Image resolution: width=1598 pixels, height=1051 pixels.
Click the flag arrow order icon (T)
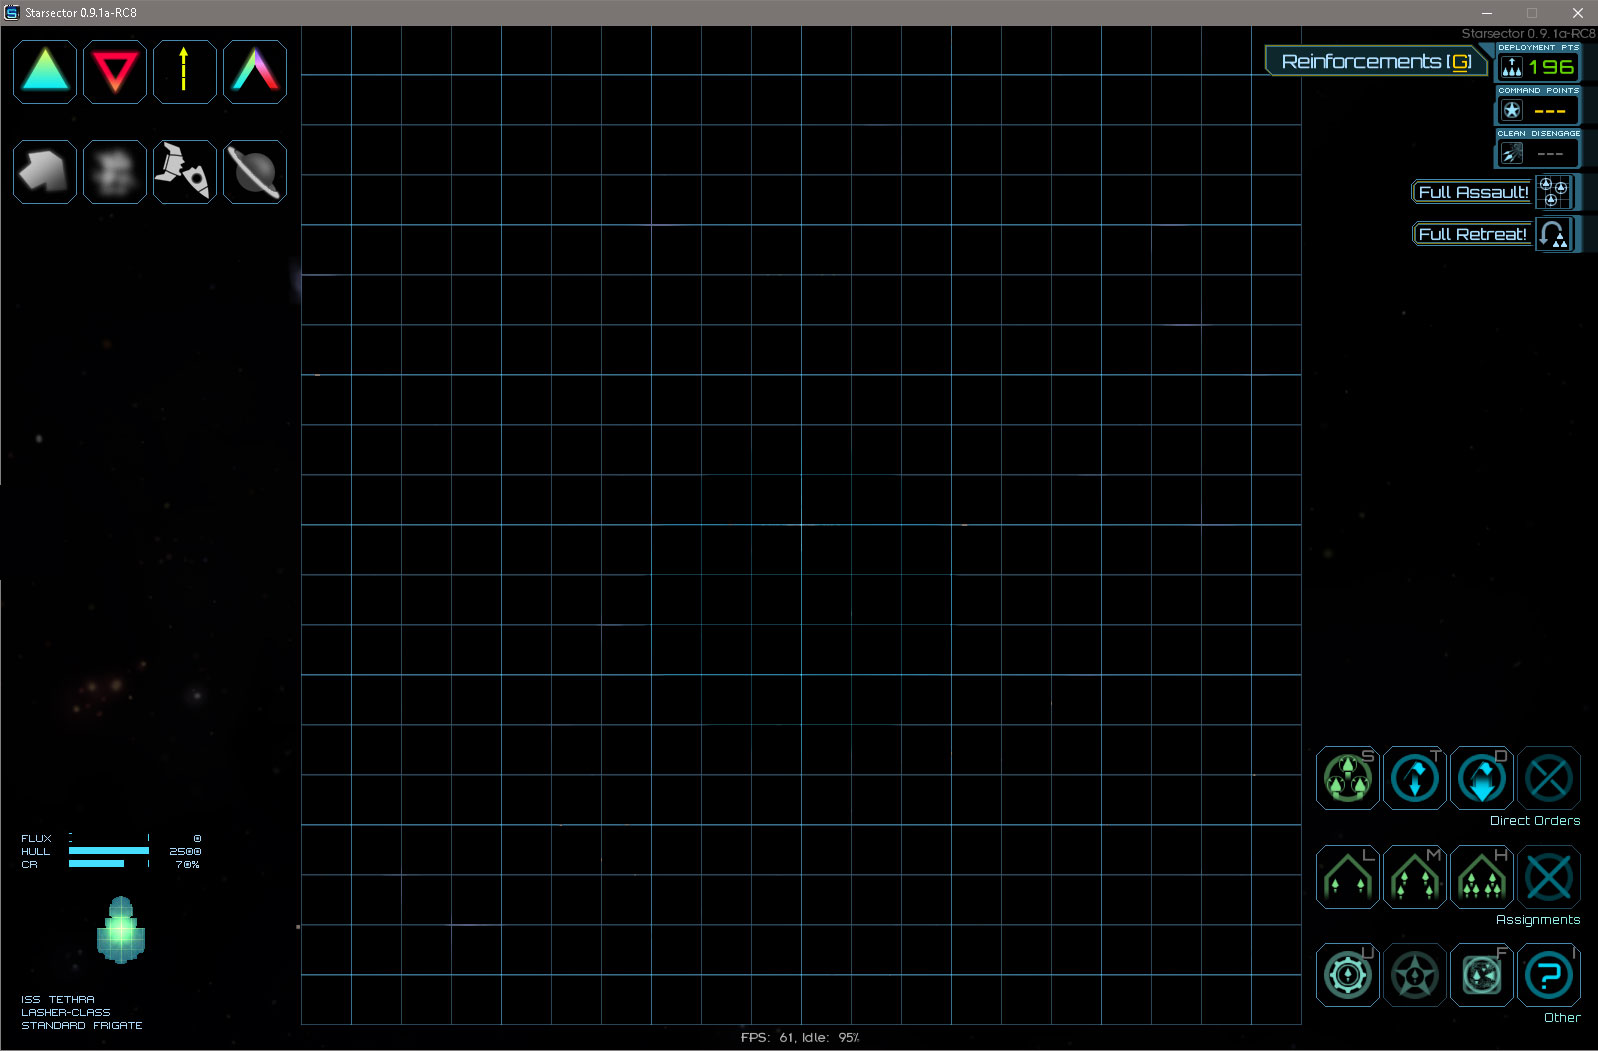point(1415,777)
